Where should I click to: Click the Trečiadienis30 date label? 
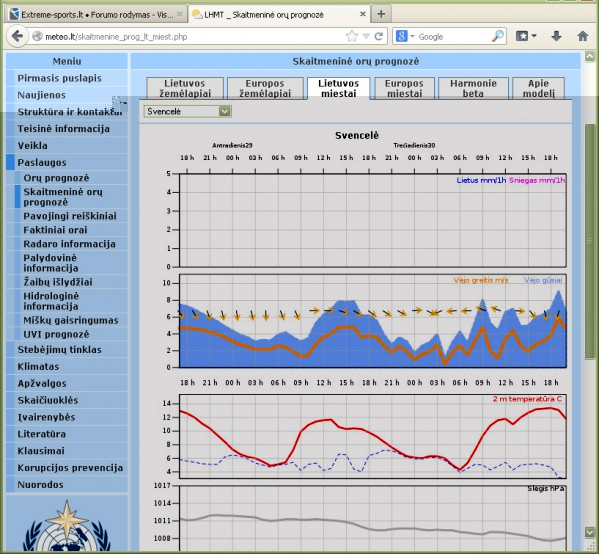pyautogui.click(x=414, y=145)
